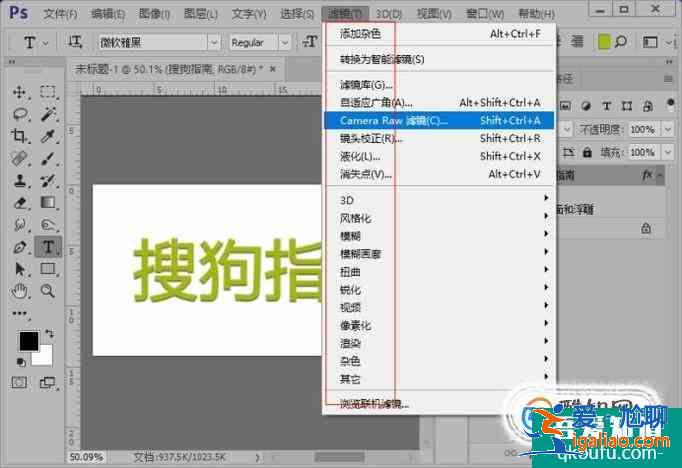Choose 转换为智能滤镜(S) menu item

(x=439, y=59)
